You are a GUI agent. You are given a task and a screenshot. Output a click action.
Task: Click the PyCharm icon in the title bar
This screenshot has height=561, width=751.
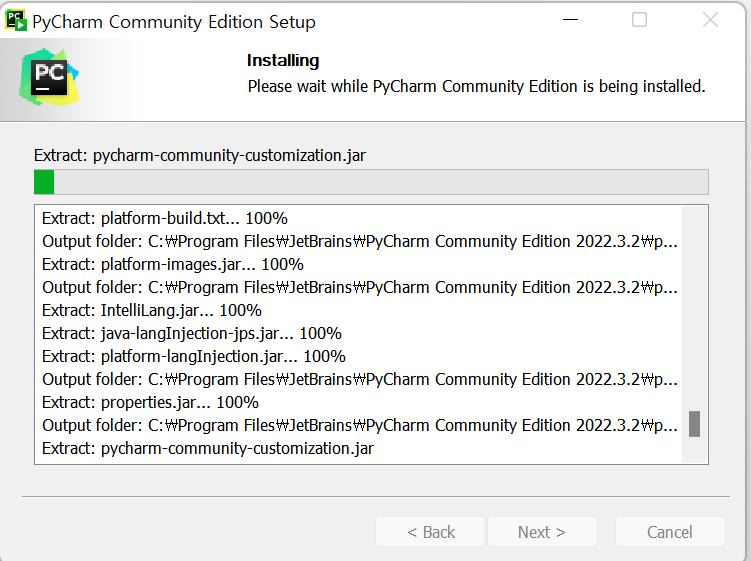15,20
